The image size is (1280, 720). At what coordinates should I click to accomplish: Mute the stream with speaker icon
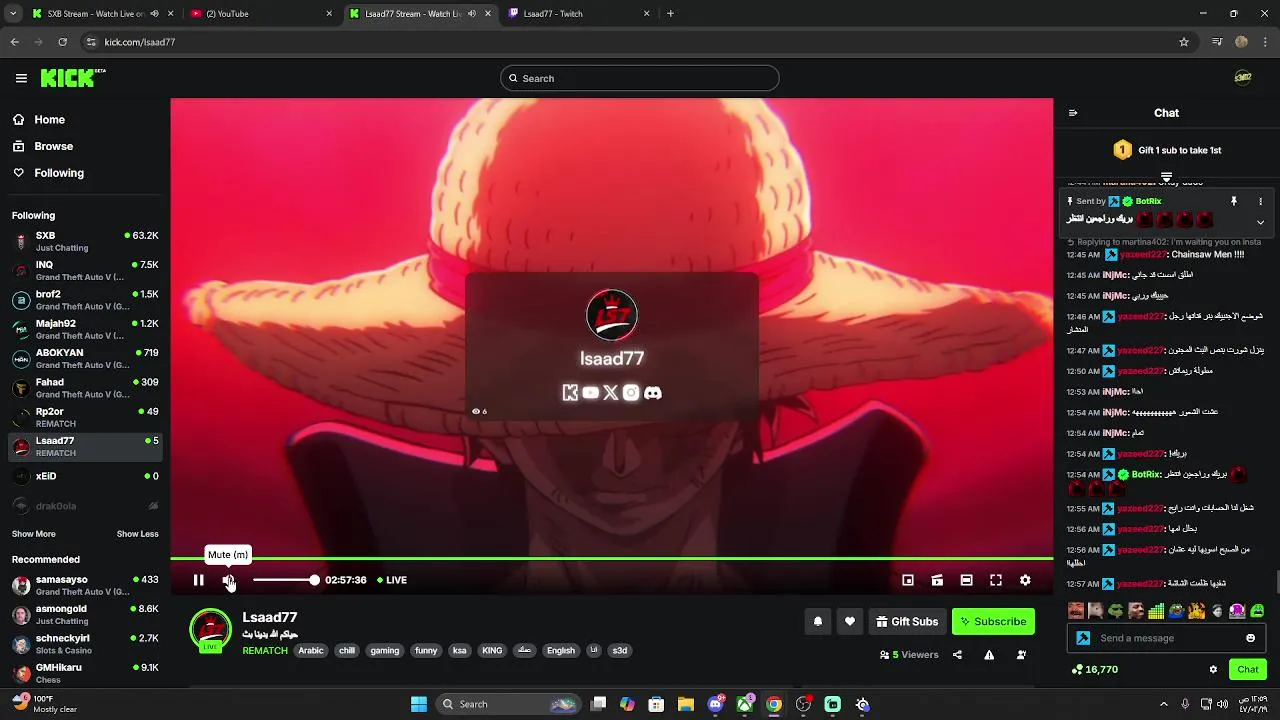pyautogui.click(x=228, y=580)
